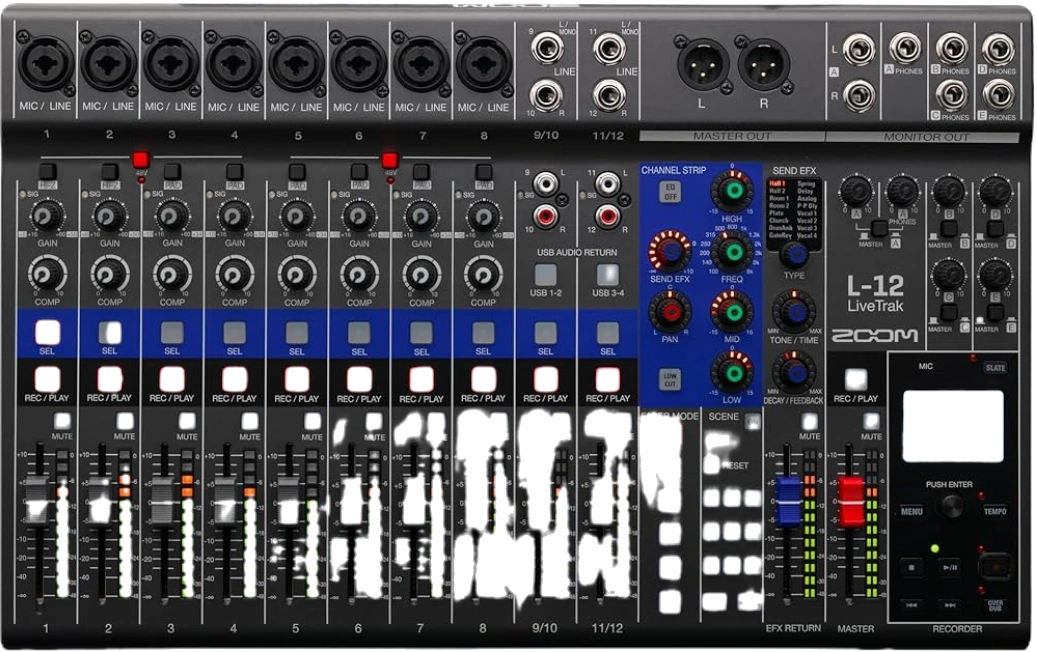Screen dimensions: 1037x652
Task: Click the Master Out L XLR connector
Action: point(702,67)
